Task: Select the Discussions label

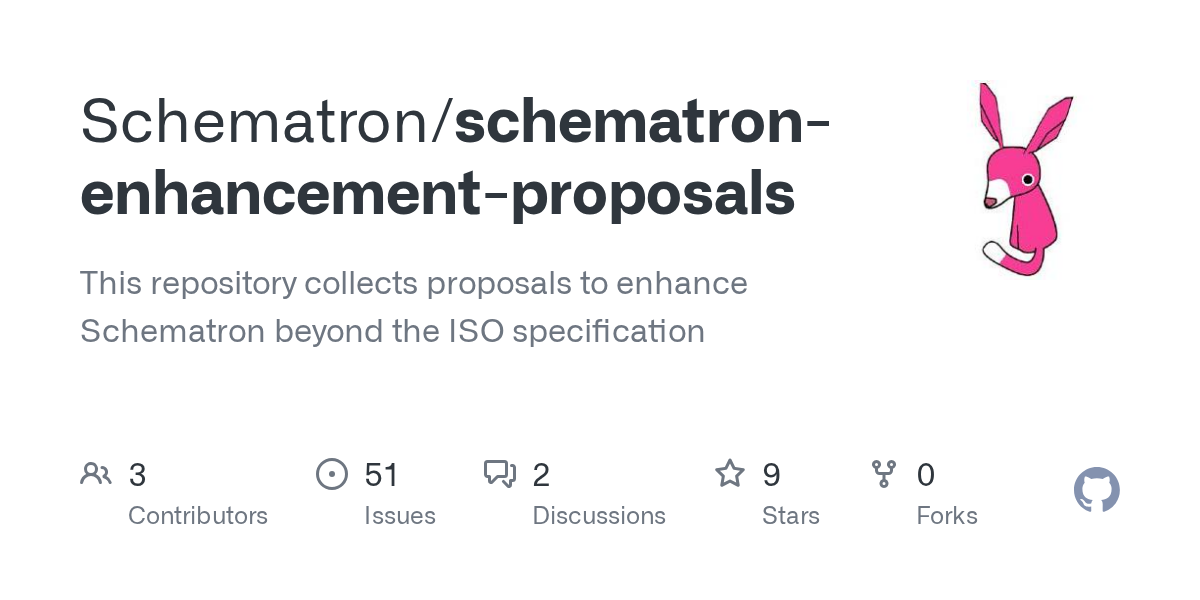Action: [599, 516]
